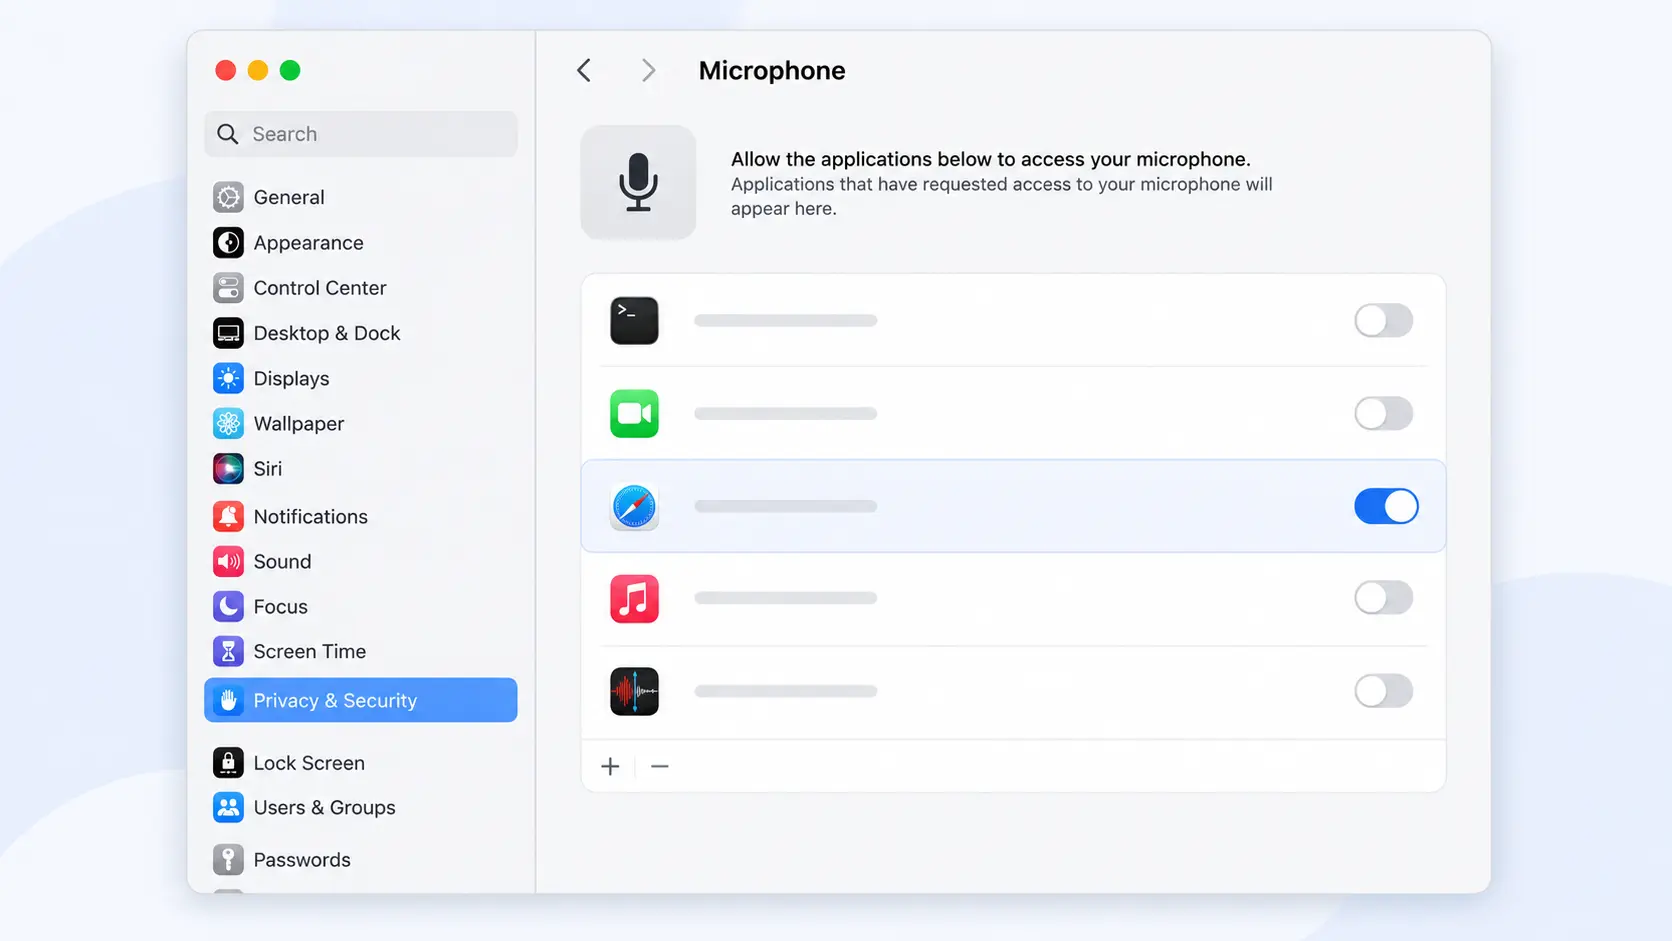
Task: Go back with the left chevron
Action: pos(584,70)
